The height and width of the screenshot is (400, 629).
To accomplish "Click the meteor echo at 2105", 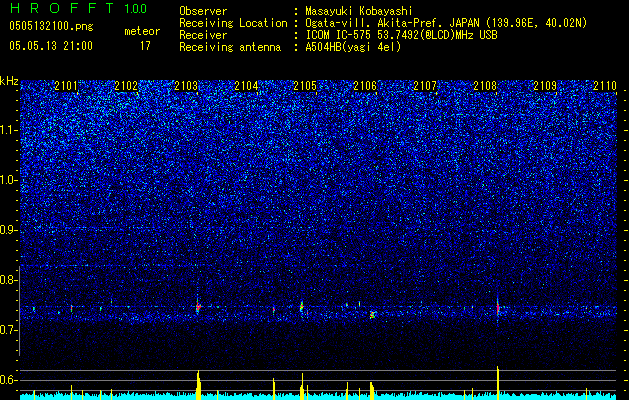I will click(x=302, y=308).
